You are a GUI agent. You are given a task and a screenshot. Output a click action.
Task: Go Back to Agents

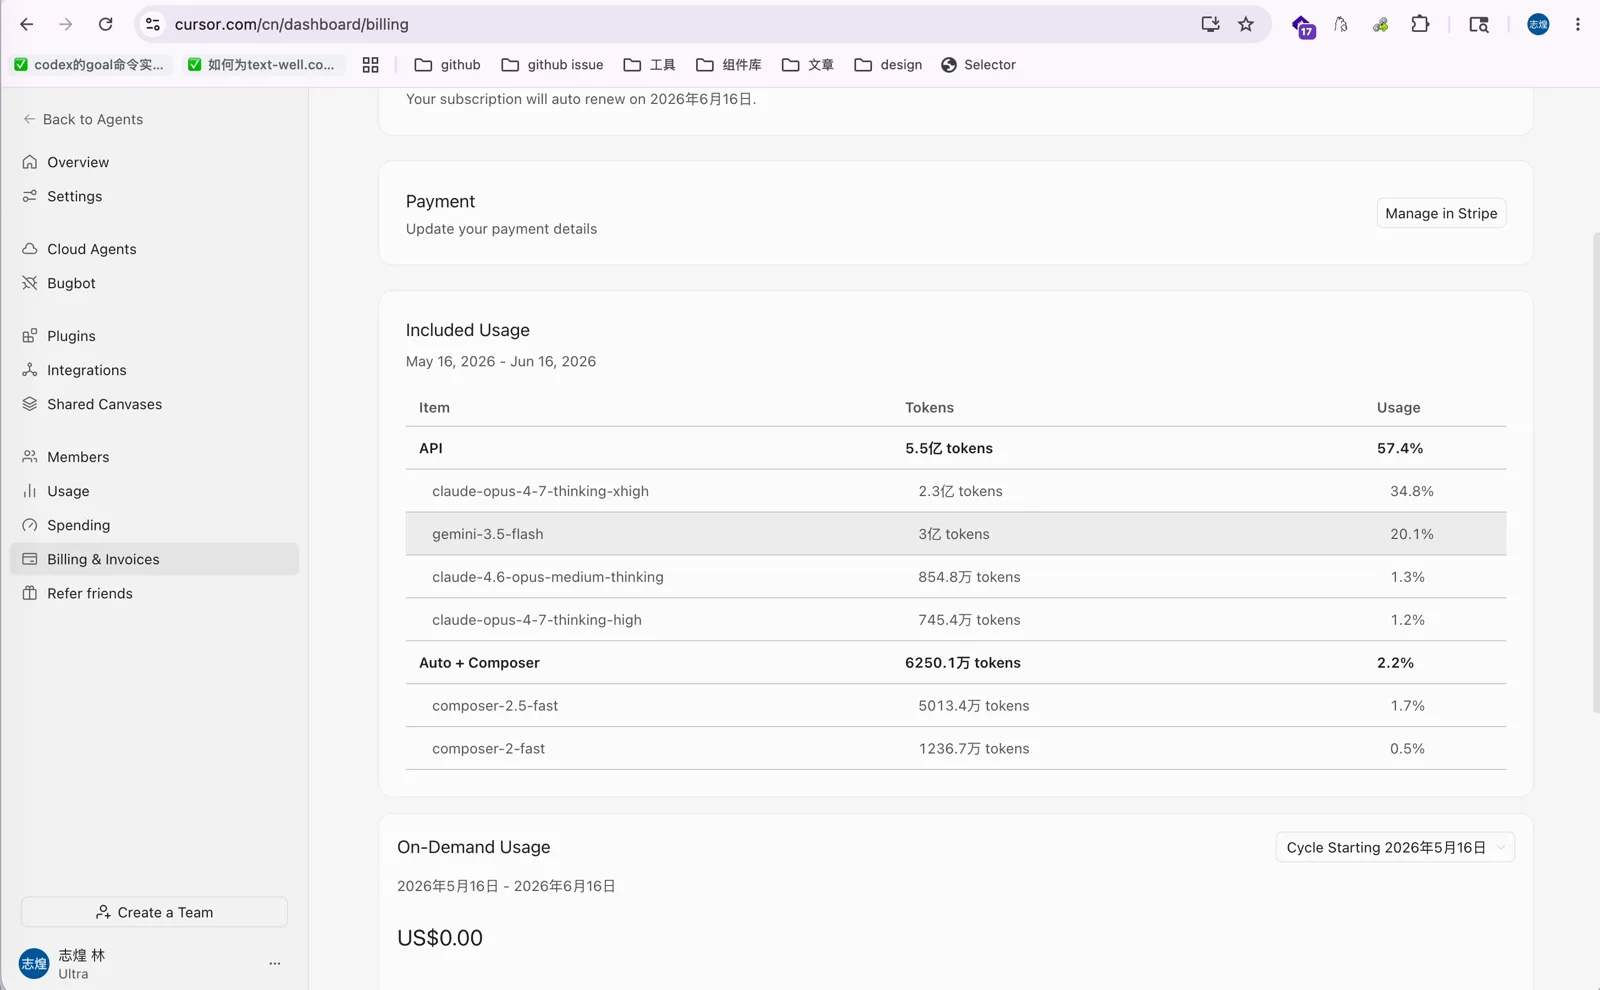pos(83,119)
